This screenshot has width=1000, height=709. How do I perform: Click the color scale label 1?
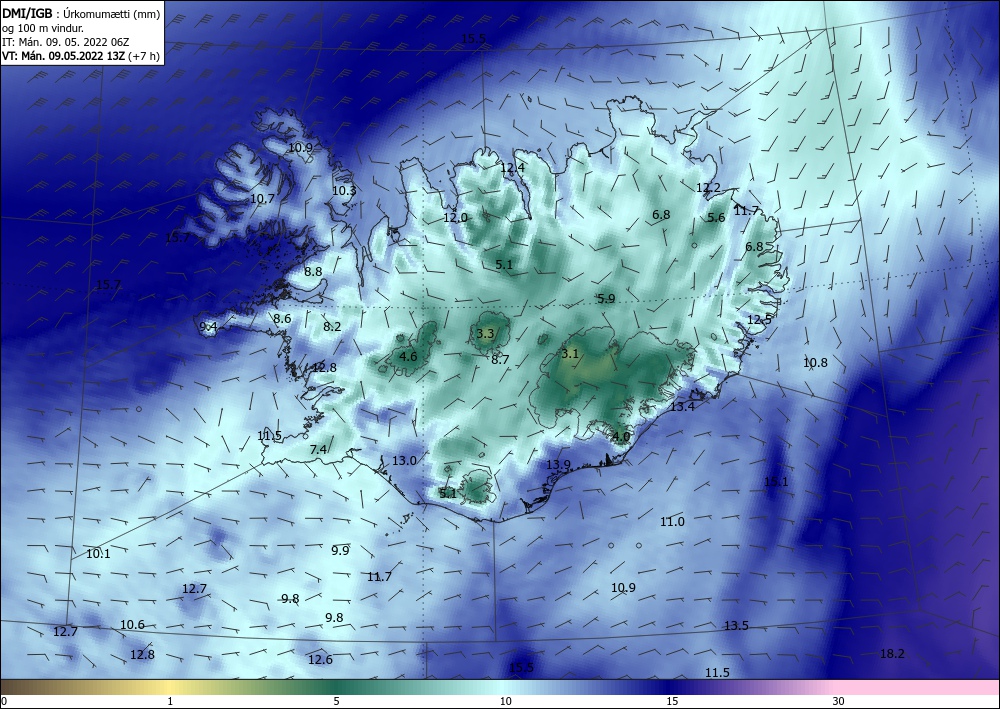170,701
